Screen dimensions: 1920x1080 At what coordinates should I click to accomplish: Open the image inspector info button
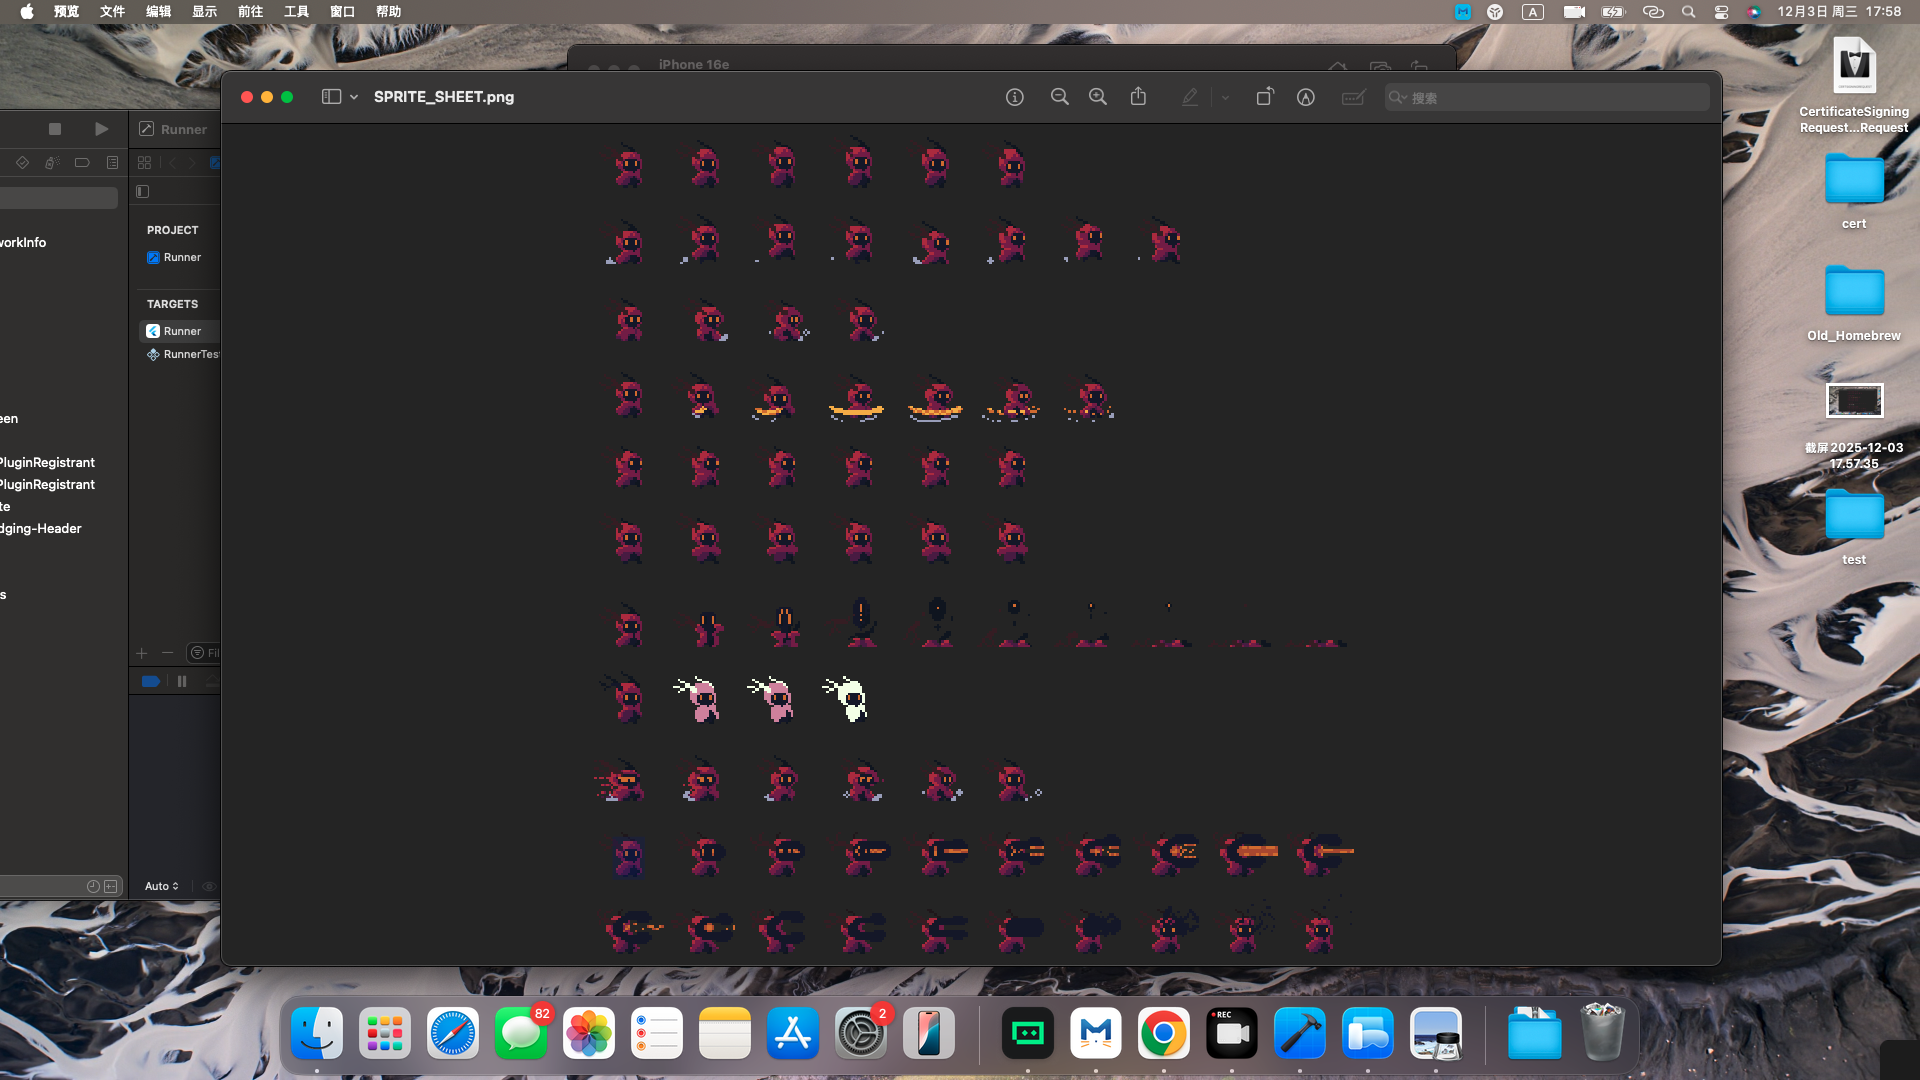point(1014,97)
